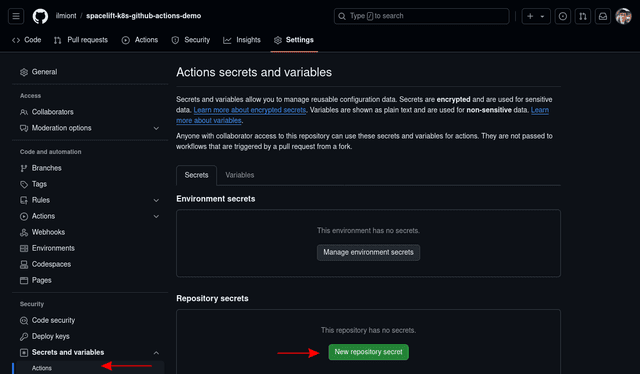Open the ilmiont owner link
Screen dimensions: 640x374
click(66, 16)
